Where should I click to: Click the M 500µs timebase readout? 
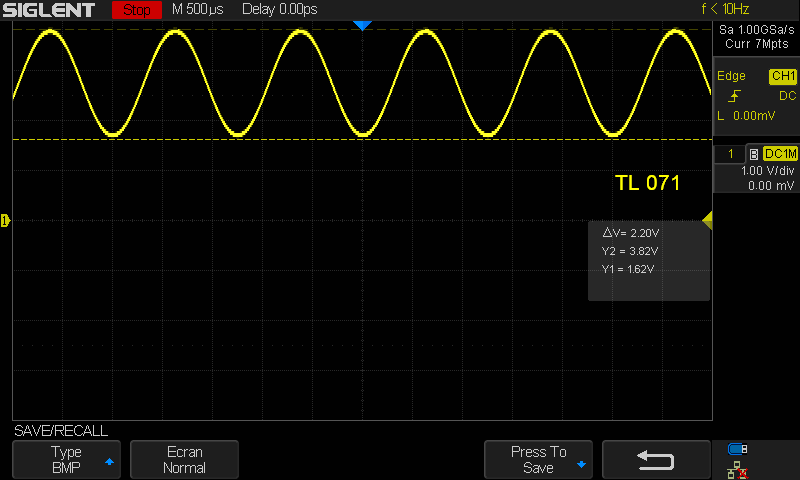(197, 9)
